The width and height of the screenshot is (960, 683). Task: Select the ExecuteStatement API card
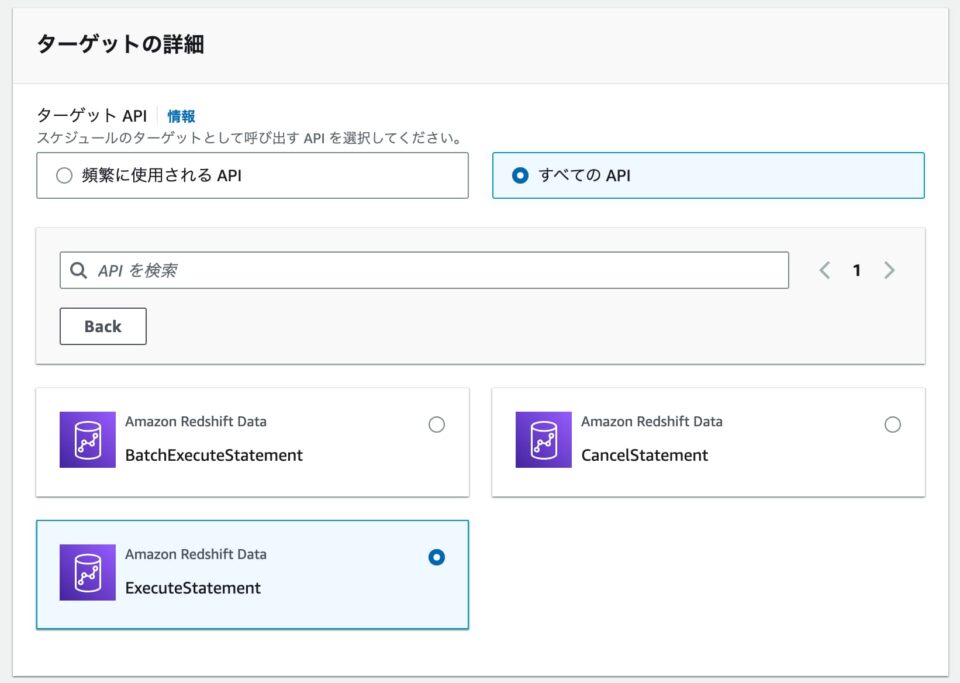coord(252,573)
